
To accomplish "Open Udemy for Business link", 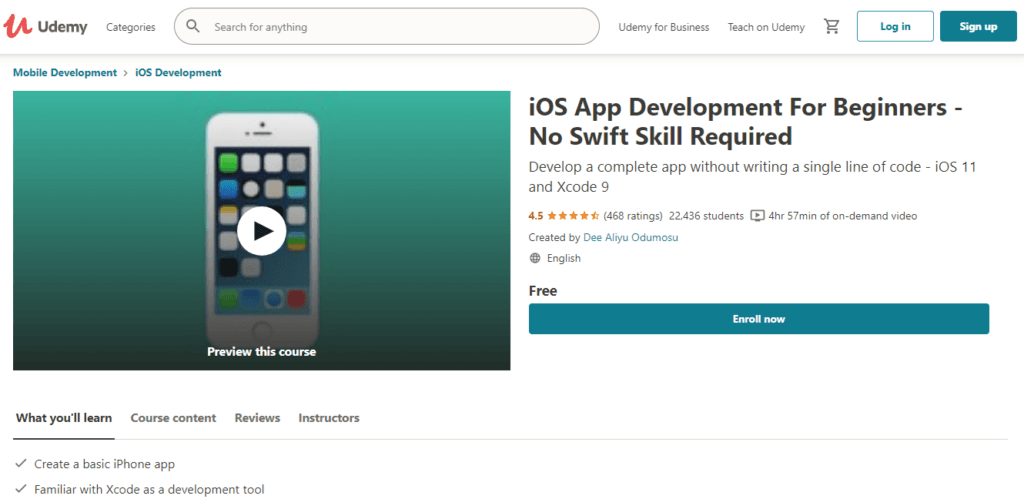I will click(664, 27).
